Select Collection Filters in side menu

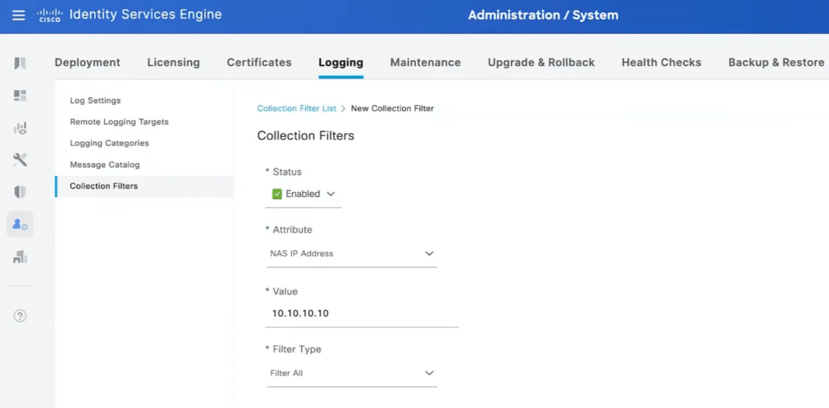[x=144, y=187]
